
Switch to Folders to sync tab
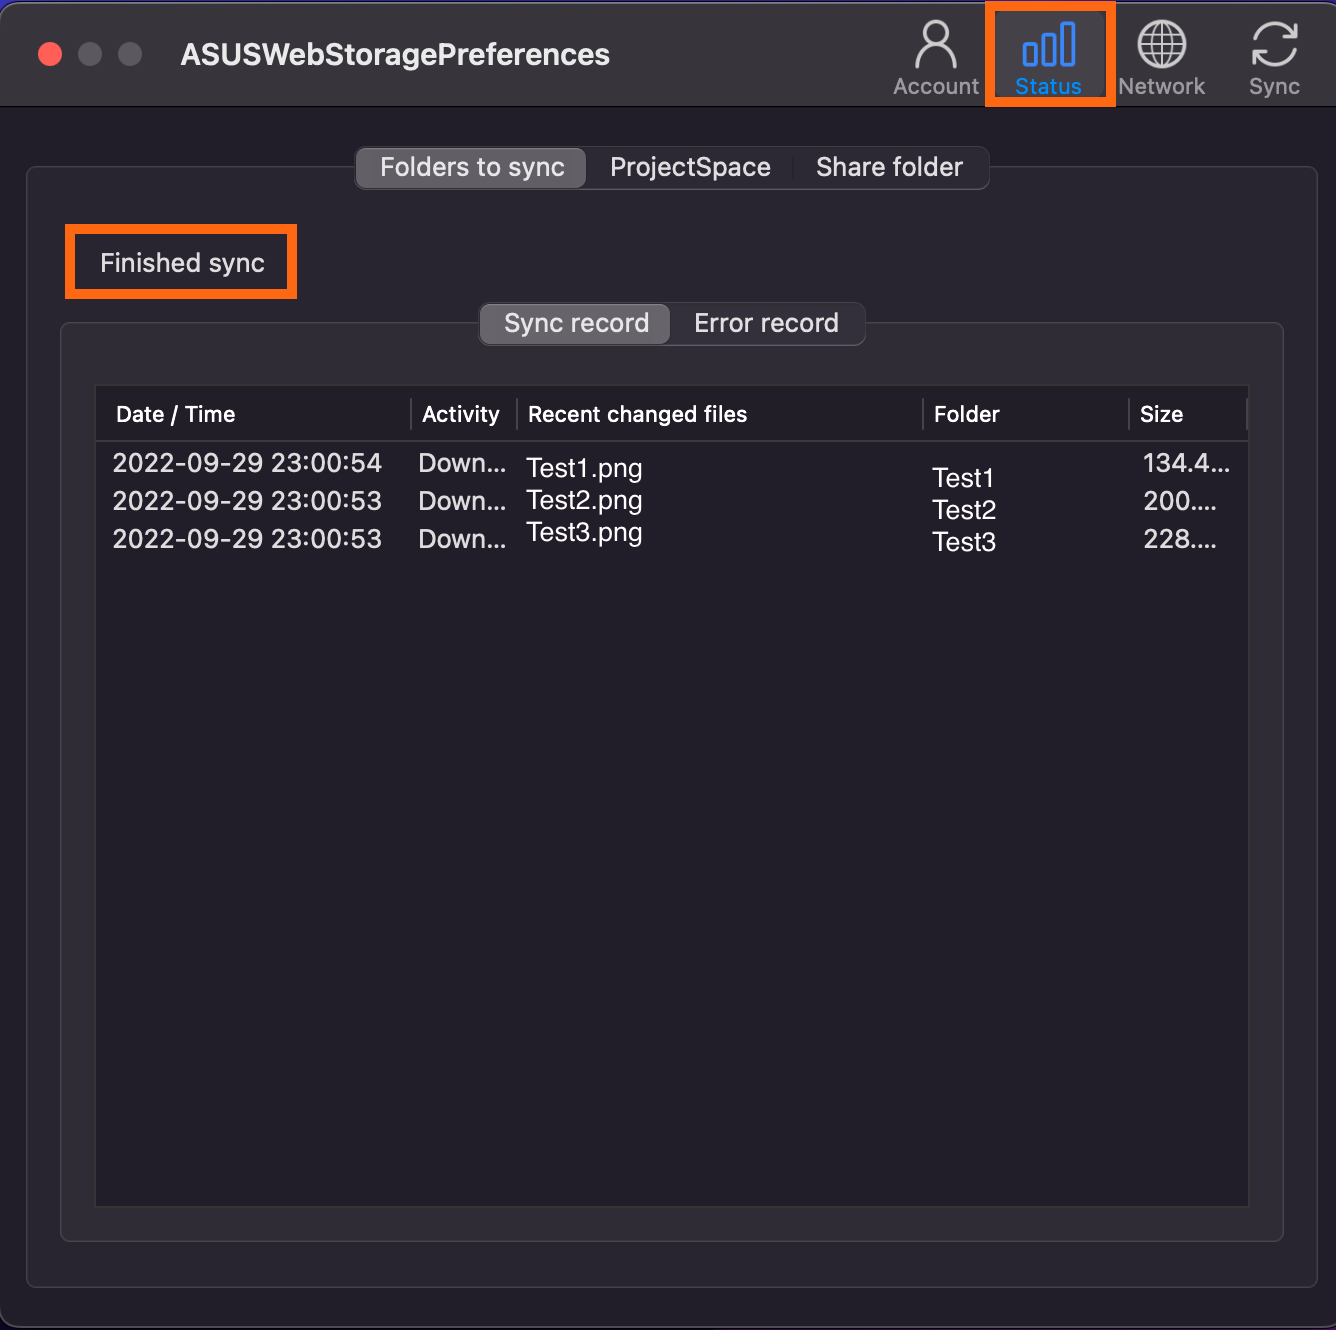[472, 167]
